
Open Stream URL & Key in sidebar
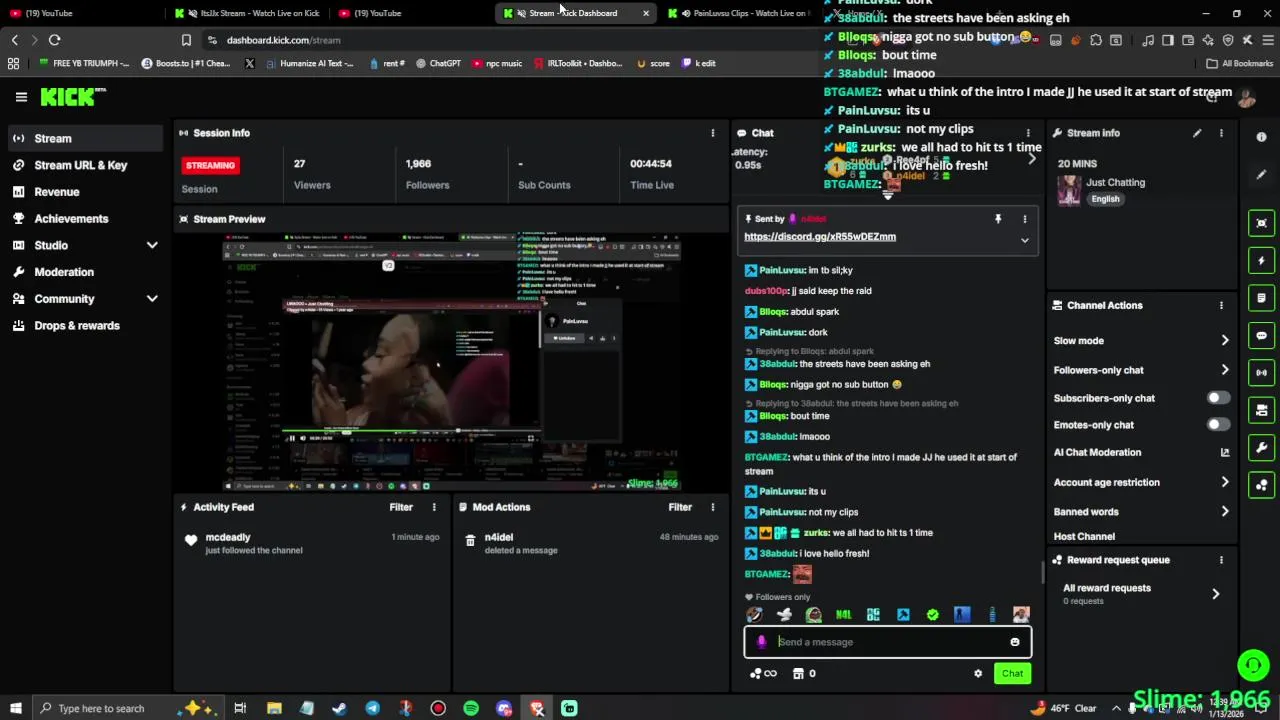coord(84,165)
